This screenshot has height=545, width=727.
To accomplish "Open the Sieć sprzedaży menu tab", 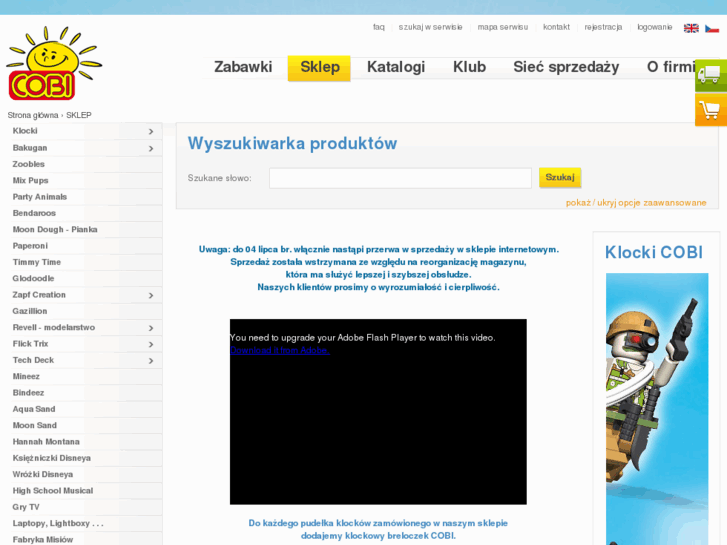I will click(566, 67).
